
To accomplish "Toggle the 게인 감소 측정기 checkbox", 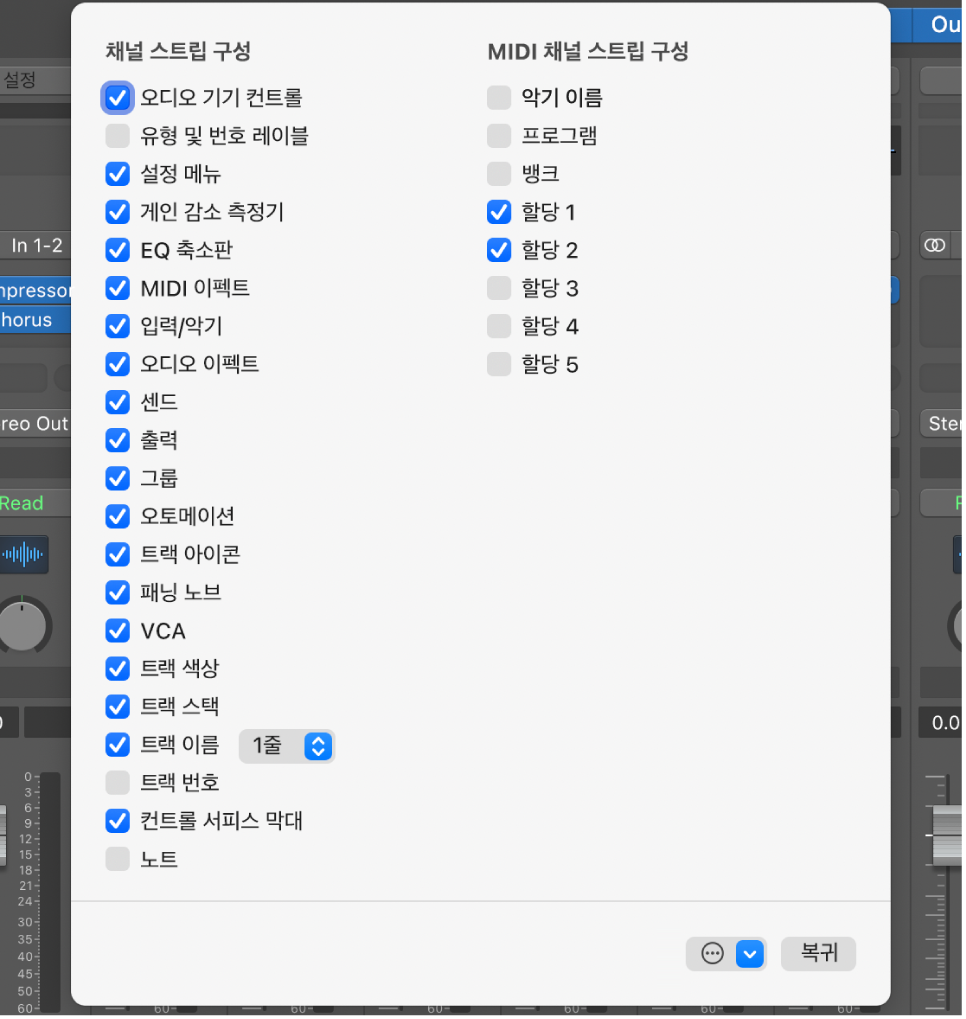I will 118,212.
